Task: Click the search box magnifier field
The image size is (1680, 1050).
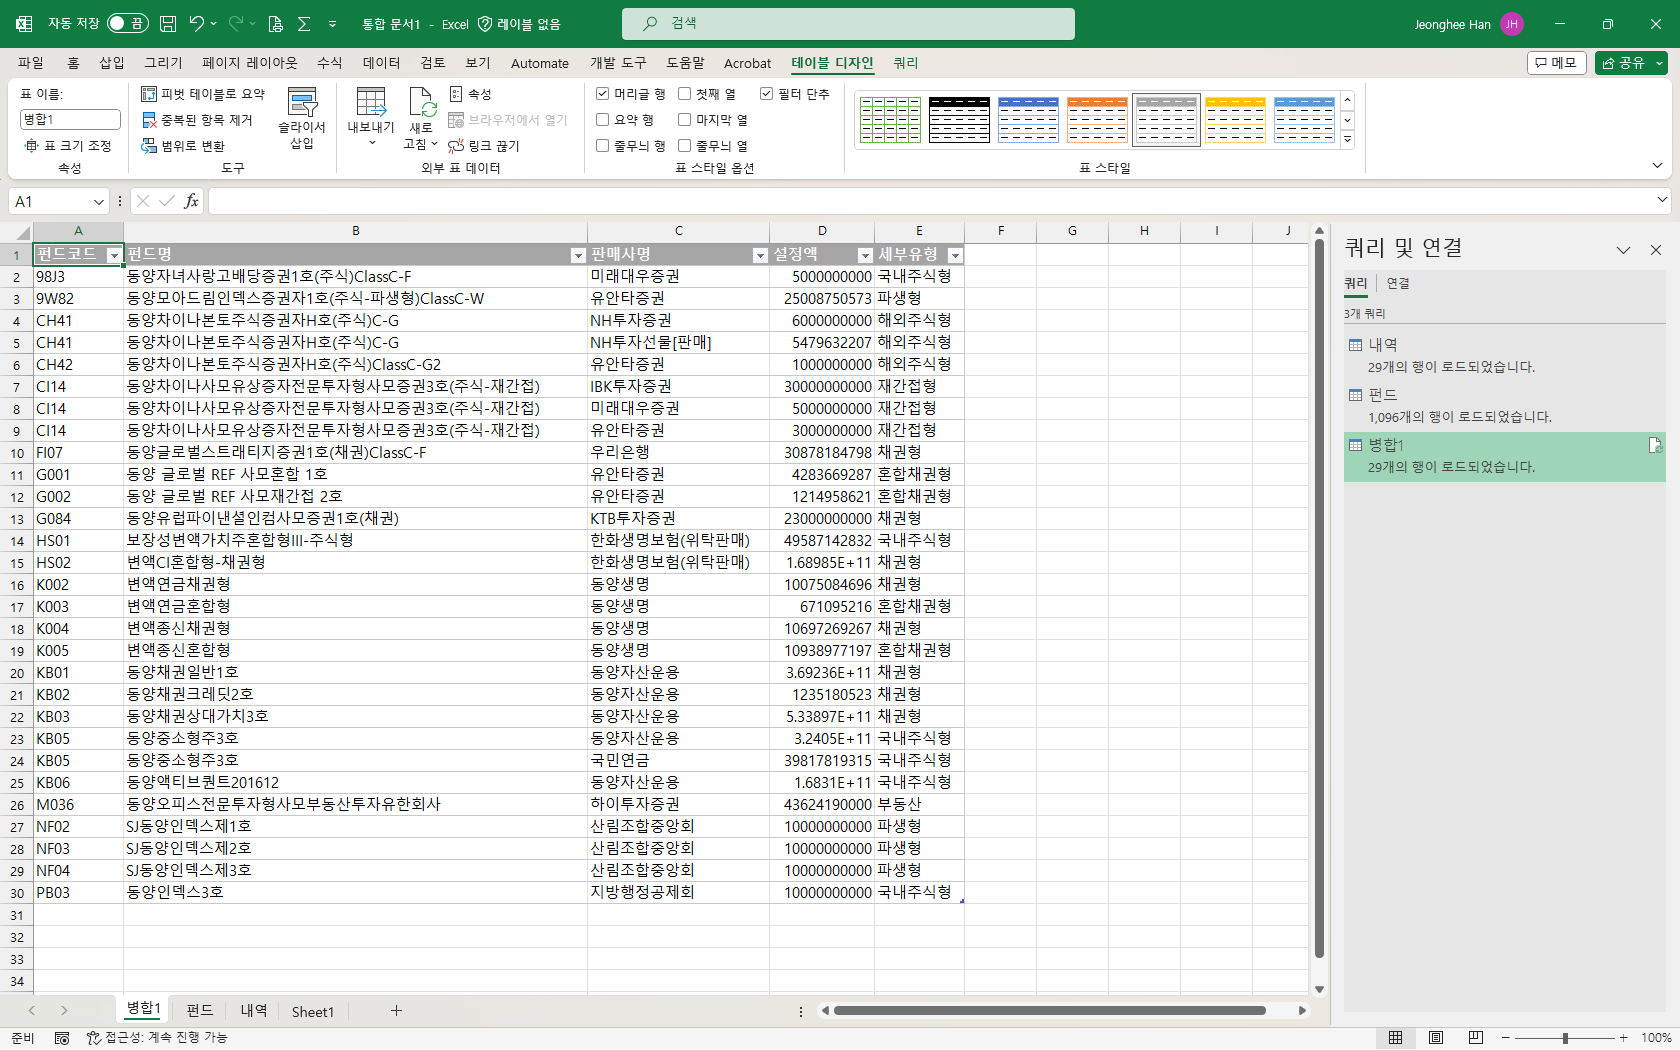Action: [848, 24]
